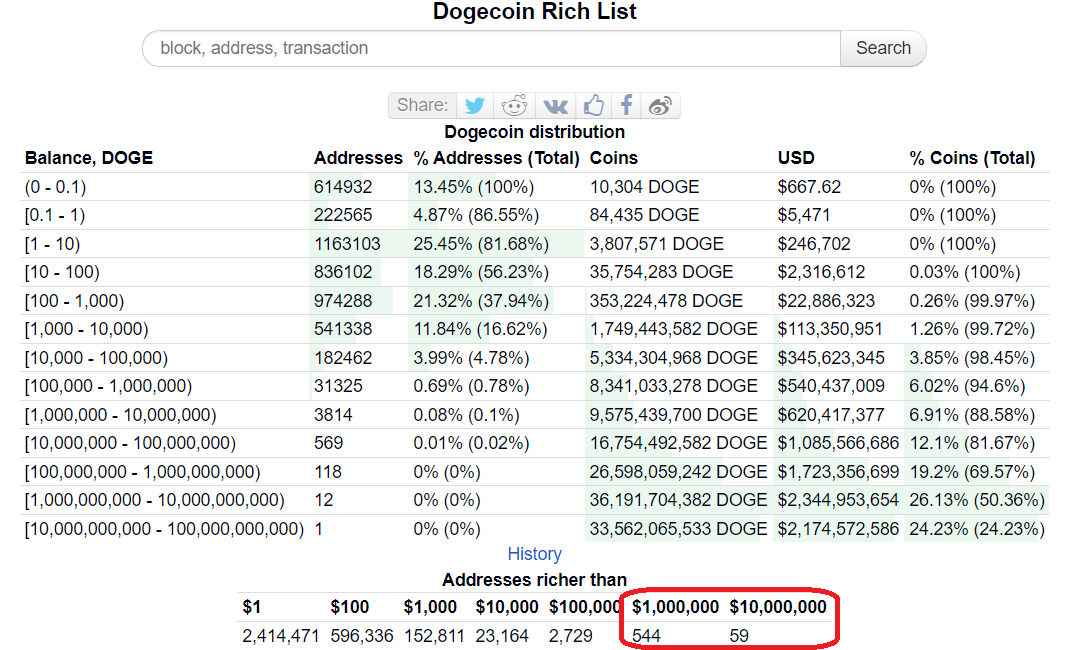Click the USD value '$1,085,566,686'
Image resolution: width=1066 pixels, height=650 pixels.
pyautogui.click(x=838, y=443)
